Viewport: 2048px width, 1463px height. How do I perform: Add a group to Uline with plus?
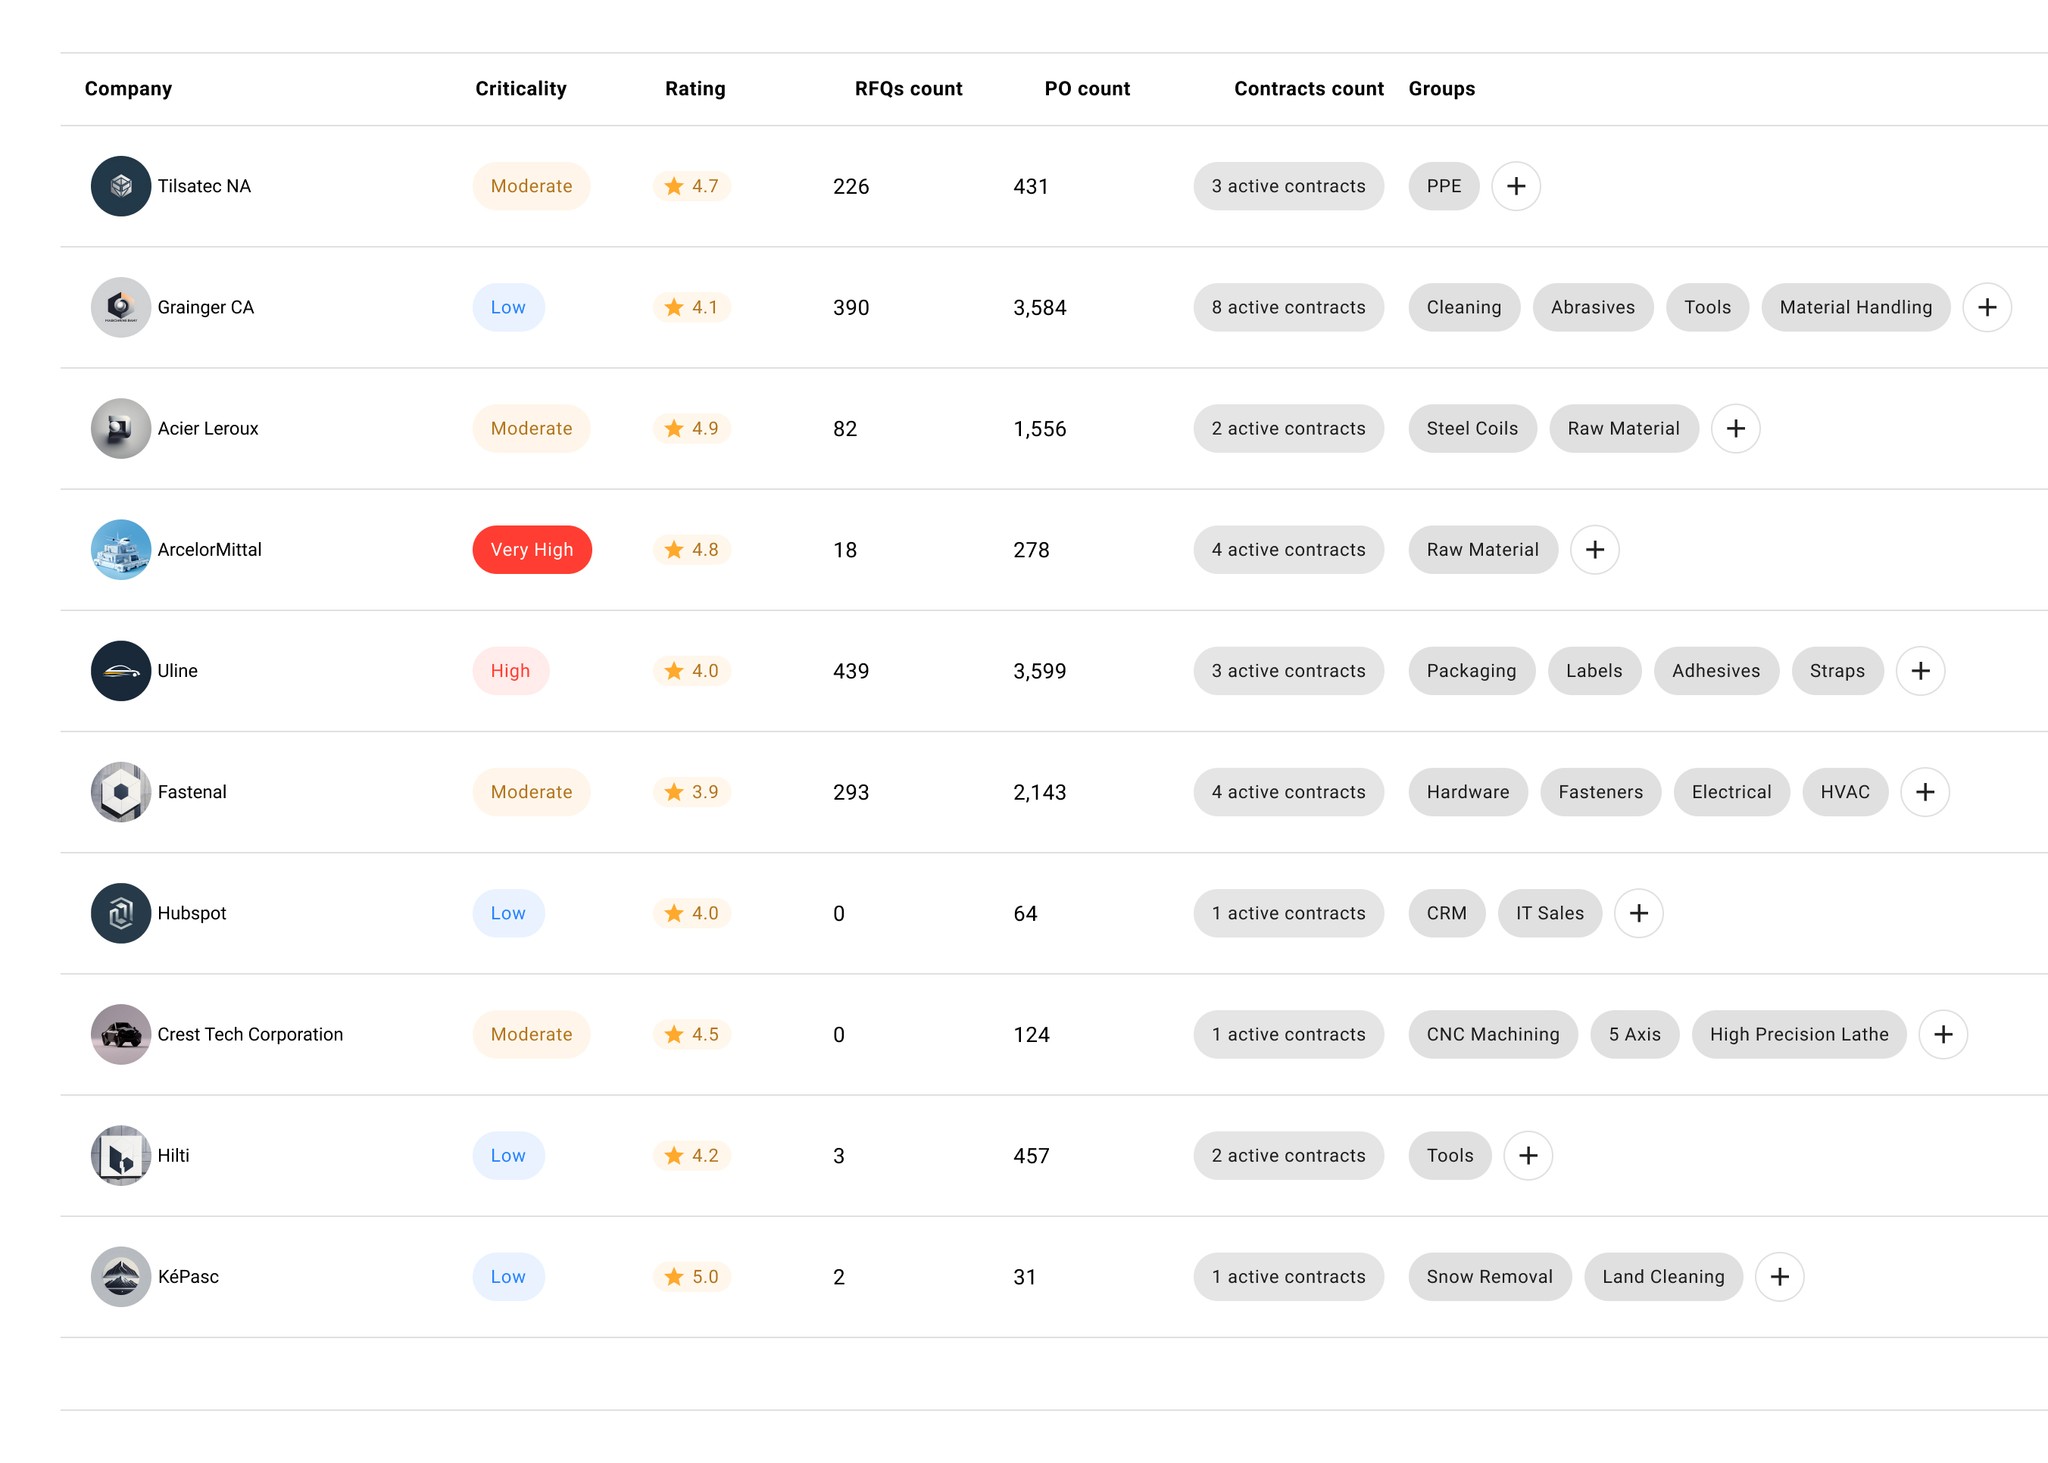pyautogui.click(x=1921, y=670)
